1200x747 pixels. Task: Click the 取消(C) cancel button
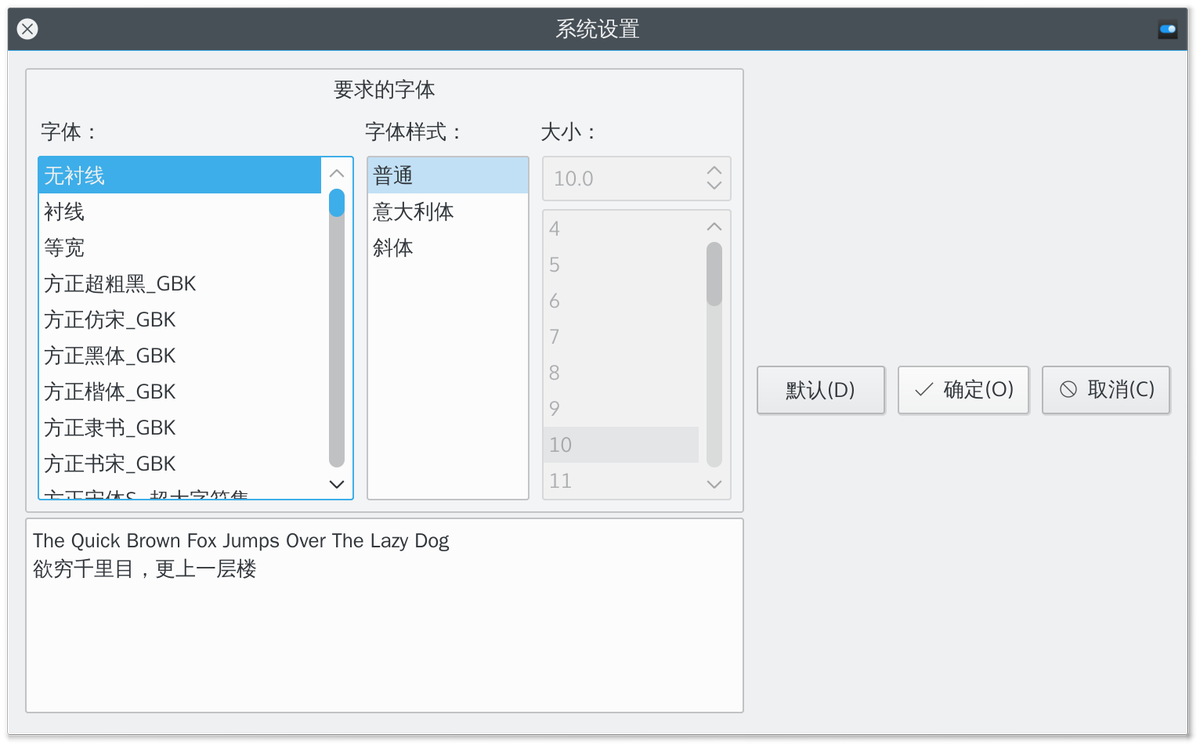click(1106, 390)
